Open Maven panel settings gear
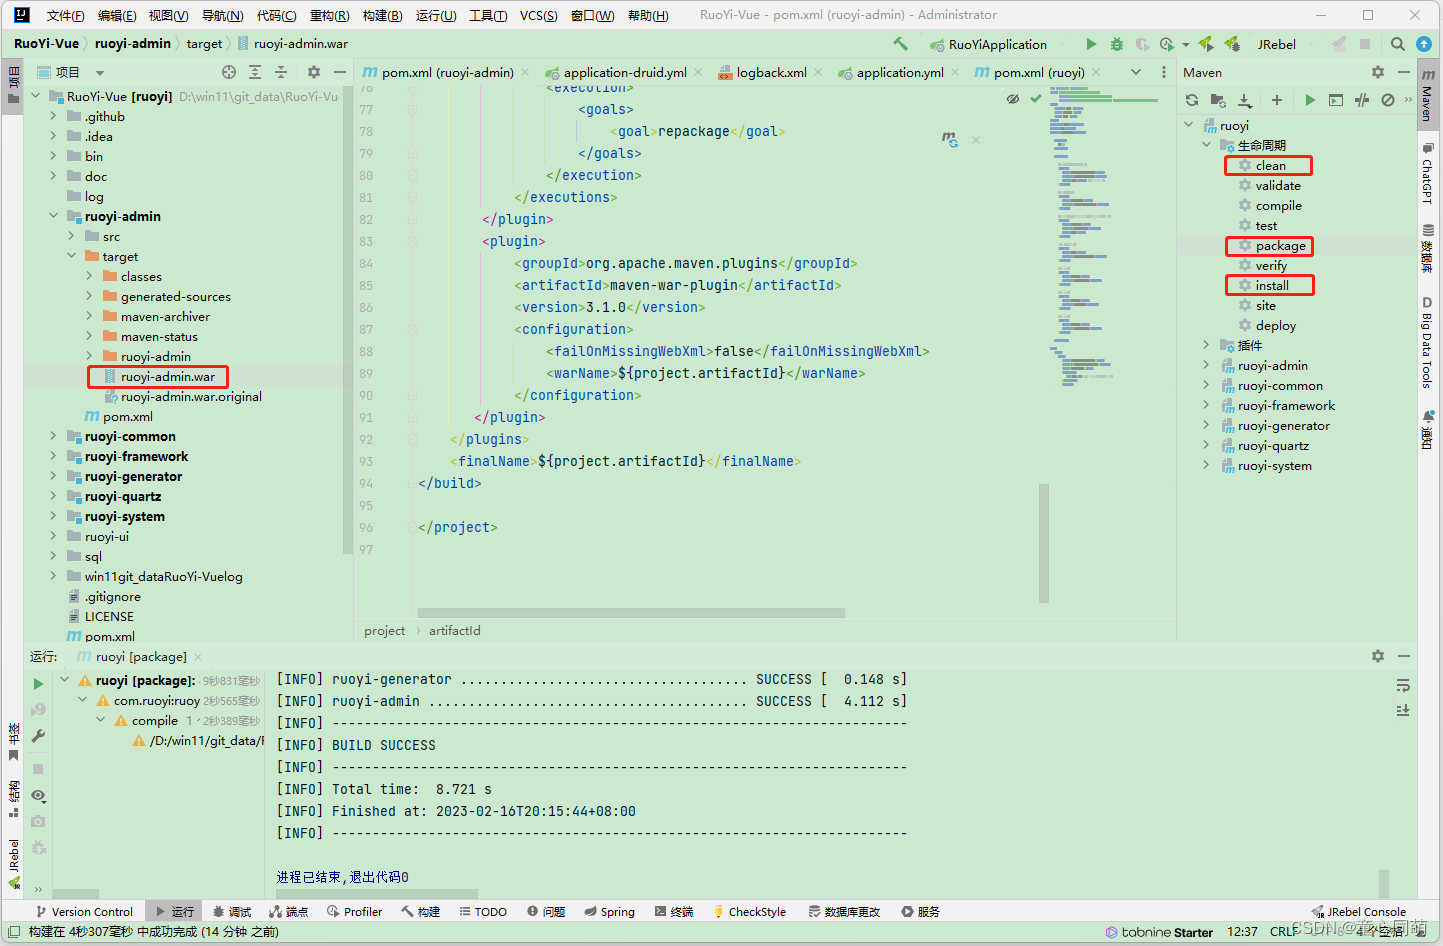The width and height of the screenshot is (1443, 946). (1378, 72)
